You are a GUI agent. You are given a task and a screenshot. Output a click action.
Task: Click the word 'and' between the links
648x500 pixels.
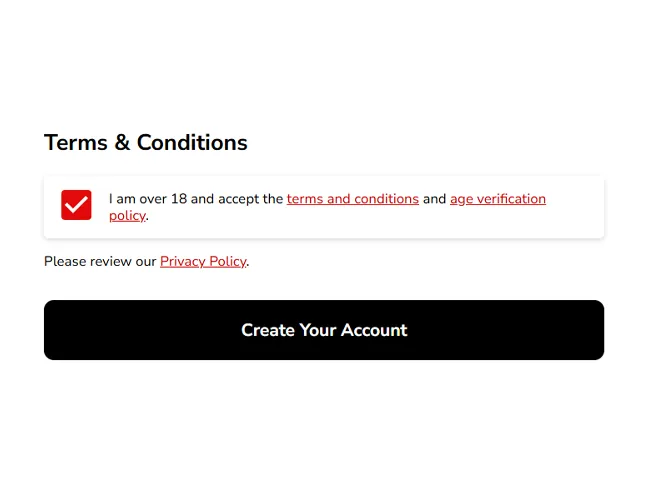pyautogui.click(x=434, y=199)
